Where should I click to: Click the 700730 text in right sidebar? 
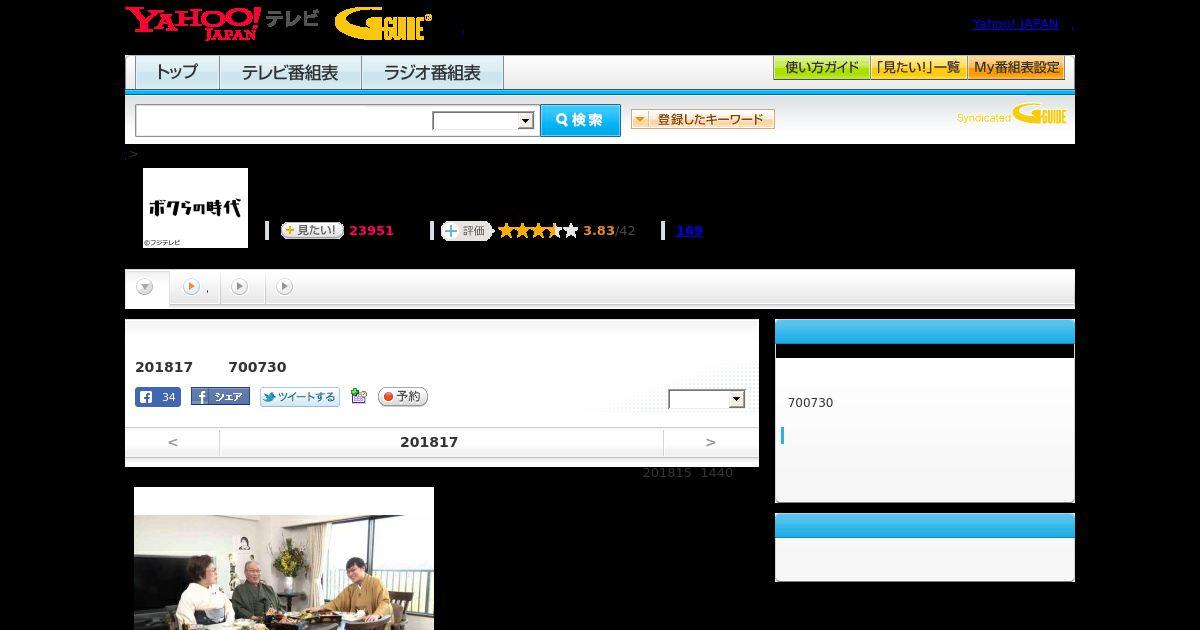point(810,403)
